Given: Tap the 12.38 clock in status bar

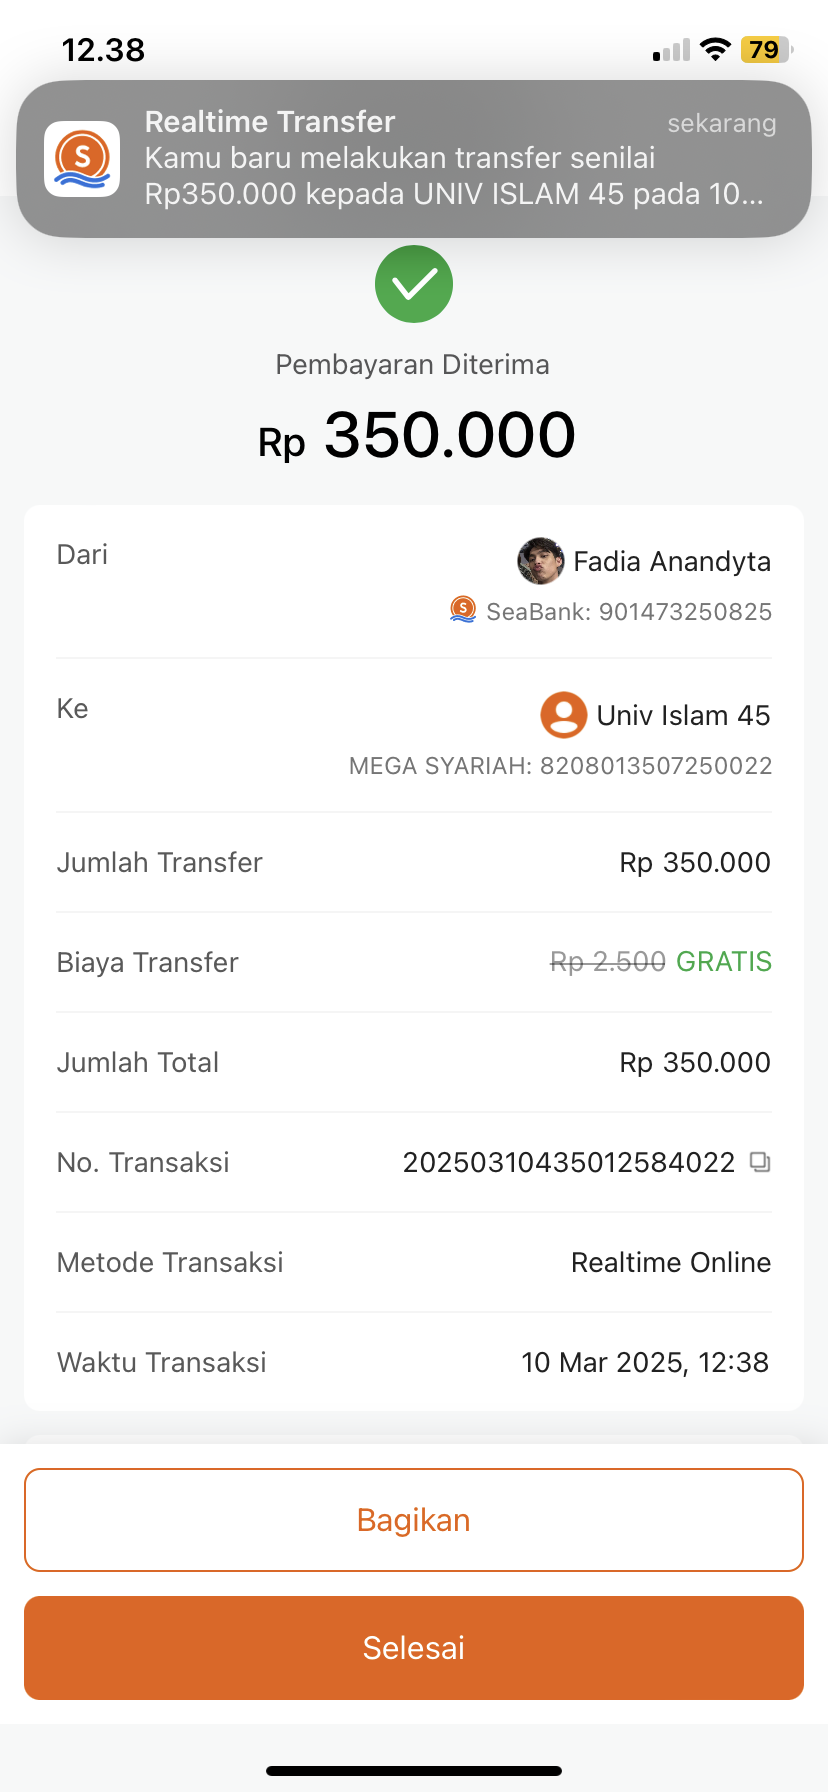Looking at the screenshot, I should click(x=104, y=50).
